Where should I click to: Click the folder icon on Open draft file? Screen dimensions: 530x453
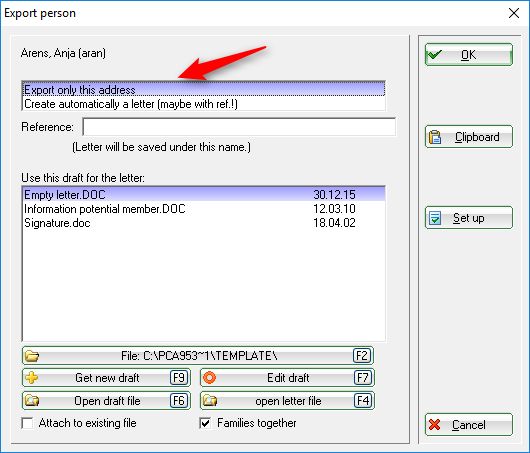[32, 401]
